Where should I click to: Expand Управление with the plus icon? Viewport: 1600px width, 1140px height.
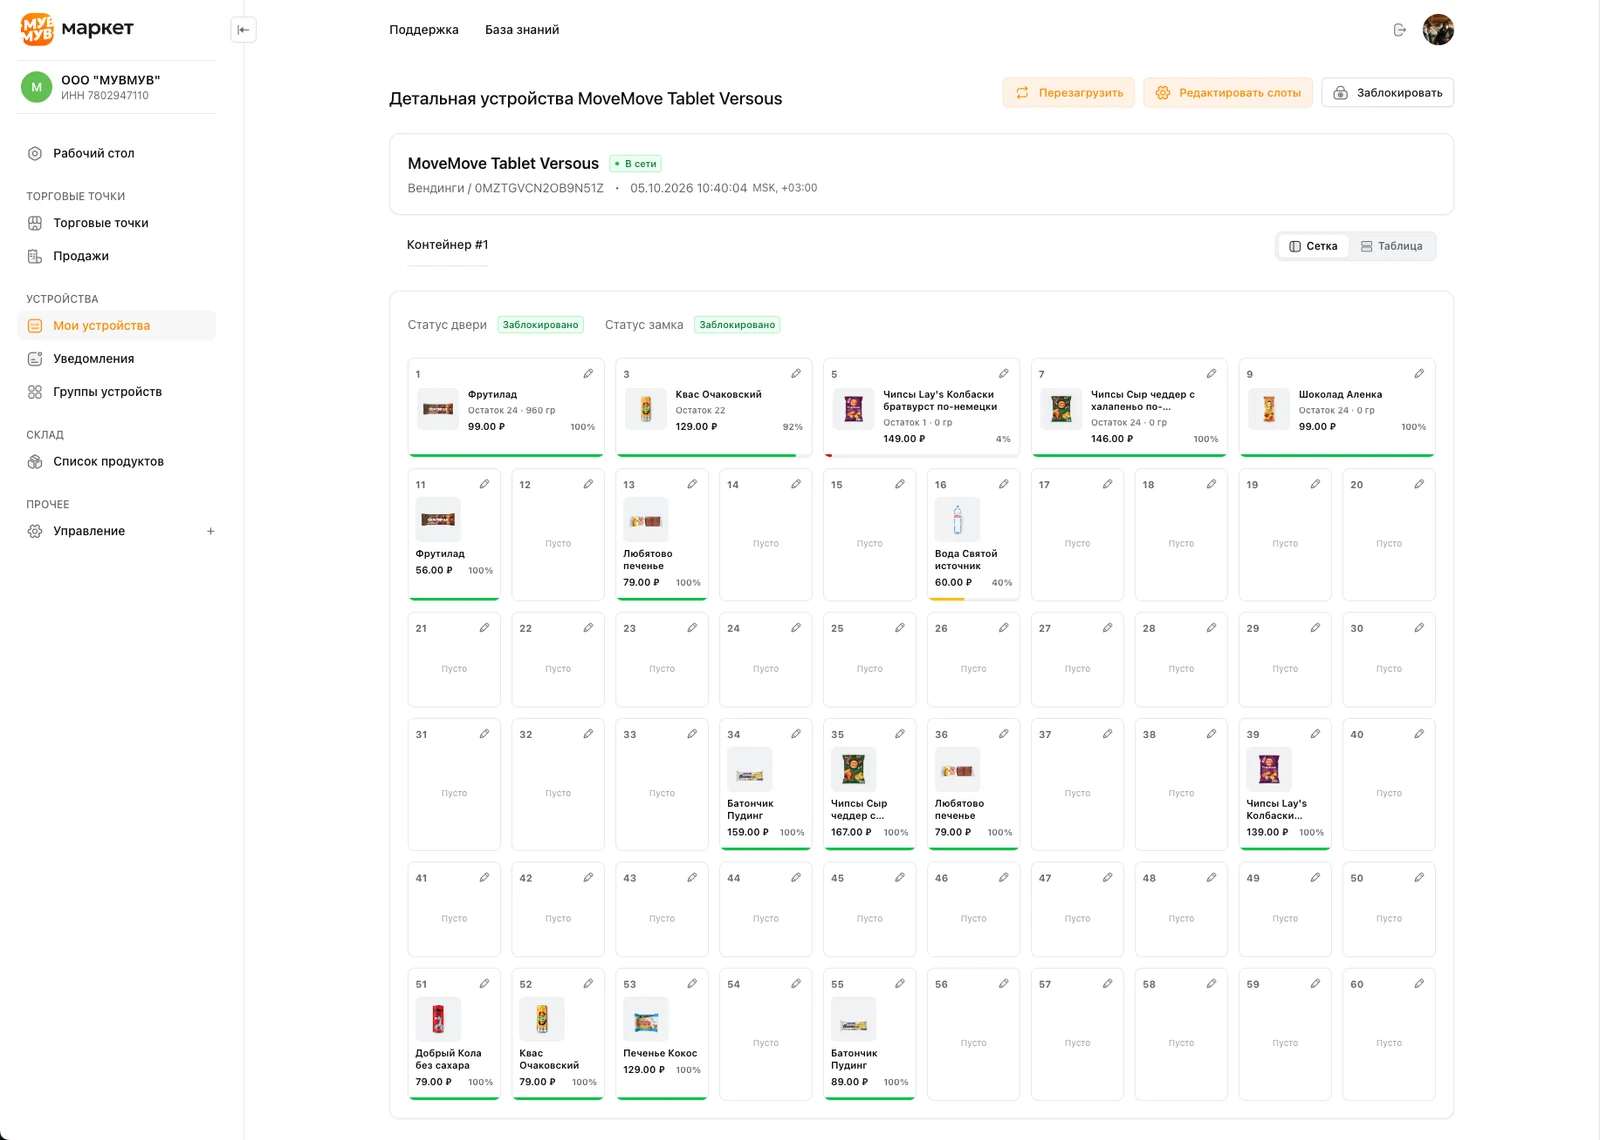pyautogui.click(x=210, y=531)
